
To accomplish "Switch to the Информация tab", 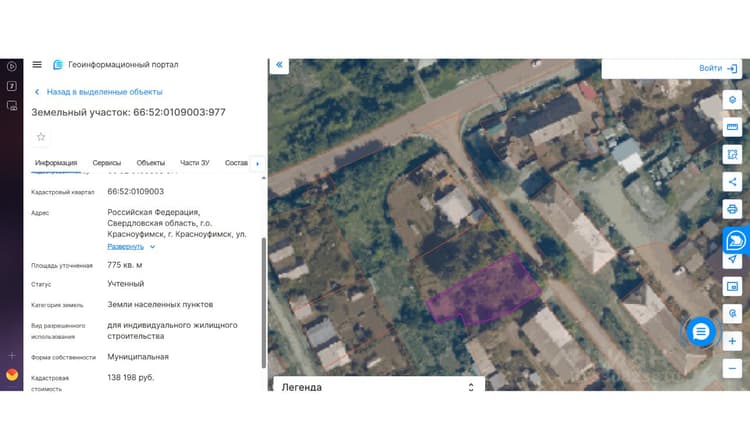I will pos(56,163).
